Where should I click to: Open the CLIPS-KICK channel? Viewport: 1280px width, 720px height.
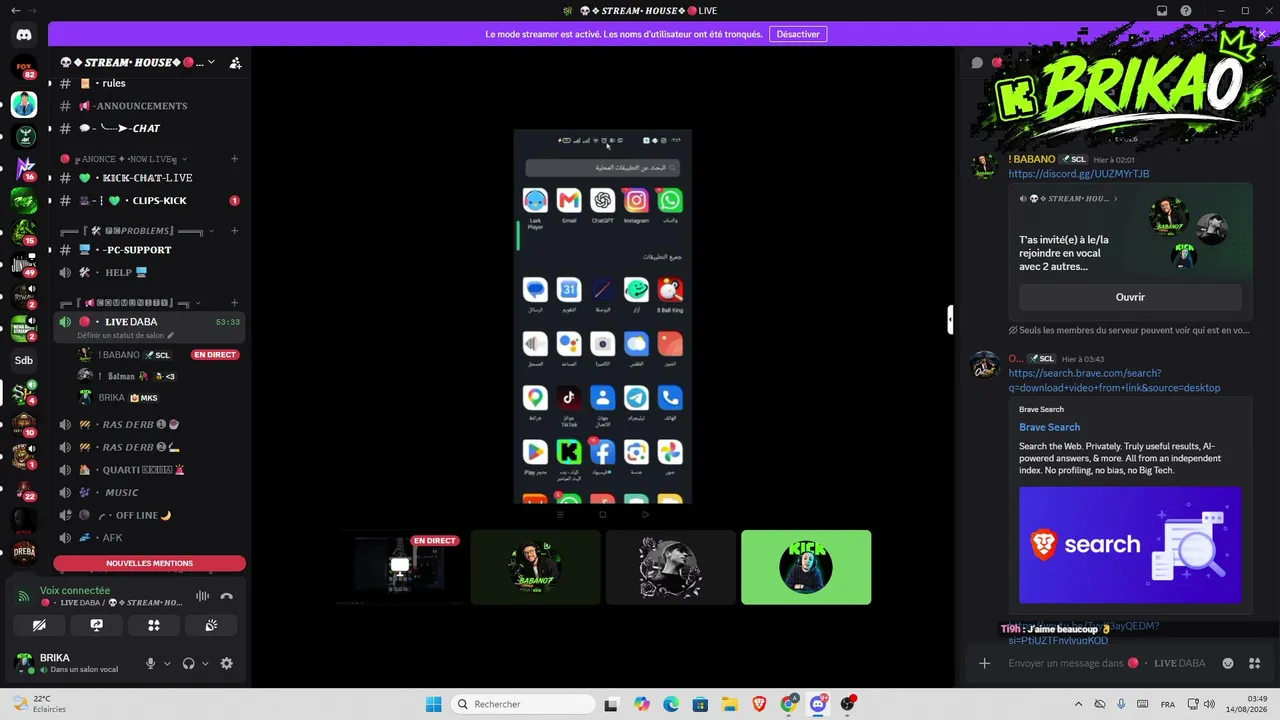[149, 200]
